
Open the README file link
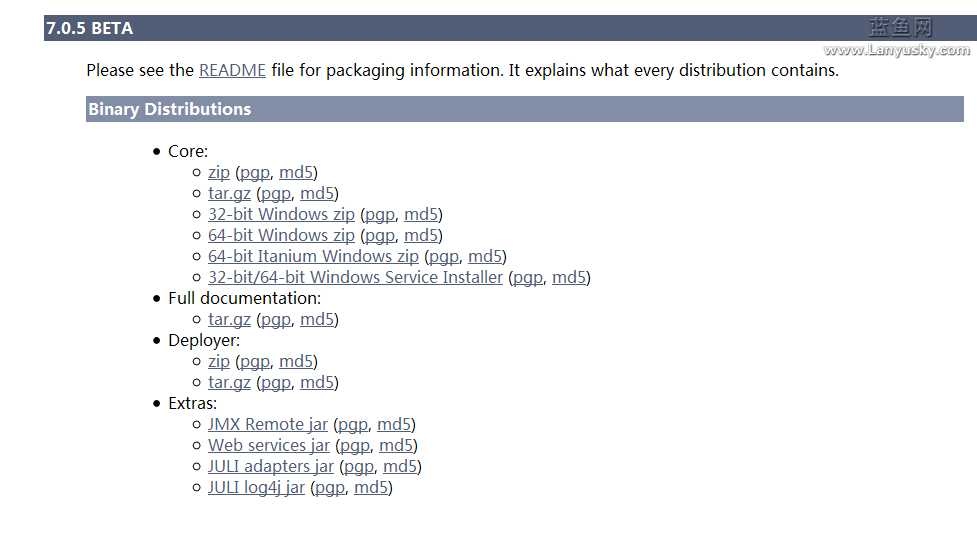pyautogui.click(x=232, y=70)
